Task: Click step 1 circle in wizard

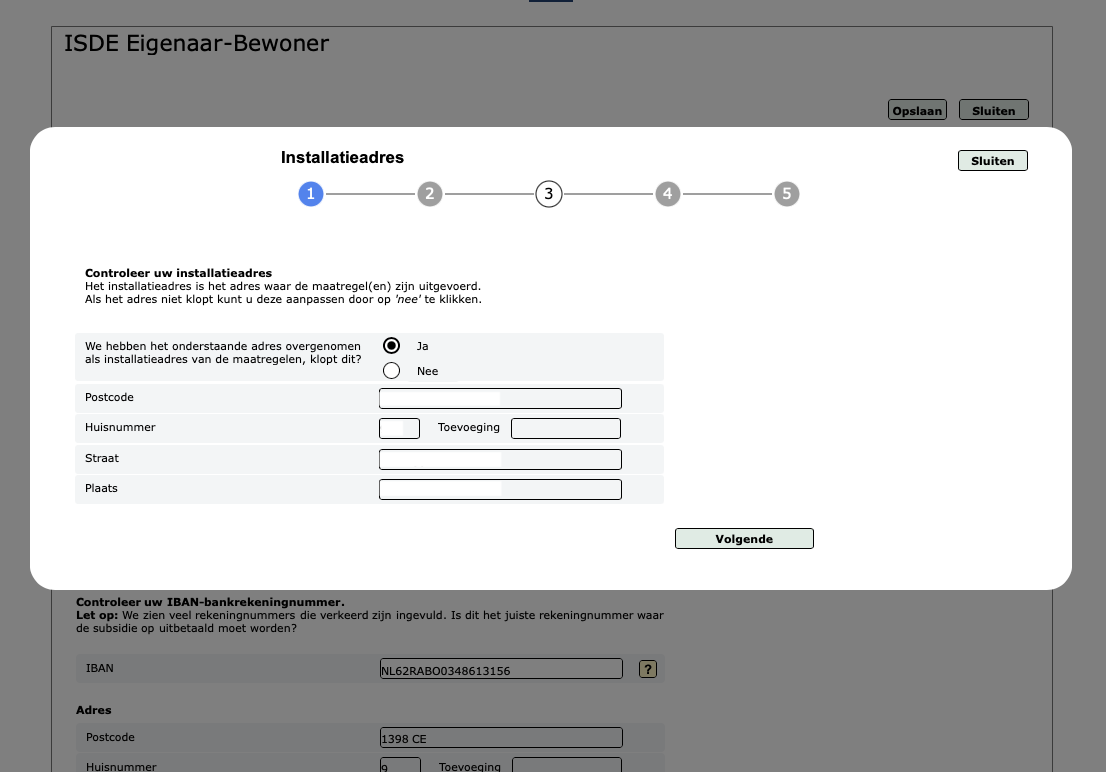Action: click(311, 194)
